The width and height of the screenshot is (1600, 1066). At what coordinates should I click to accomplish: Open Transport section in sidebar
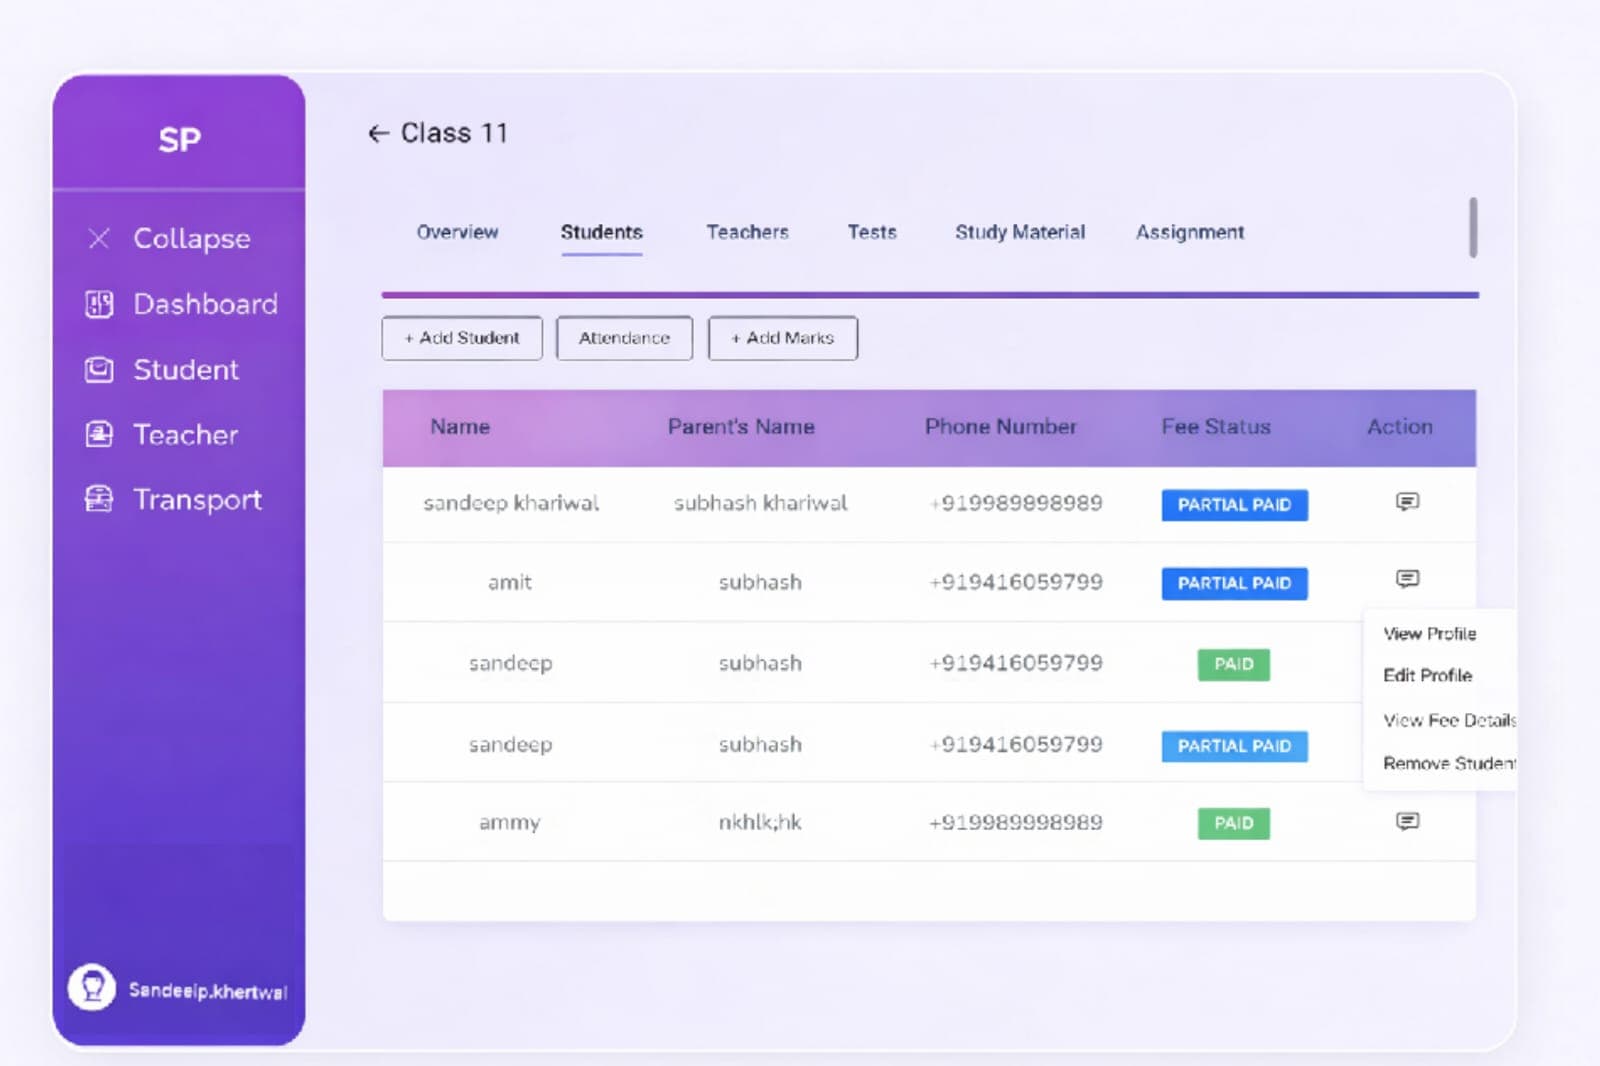pos(197,500)
